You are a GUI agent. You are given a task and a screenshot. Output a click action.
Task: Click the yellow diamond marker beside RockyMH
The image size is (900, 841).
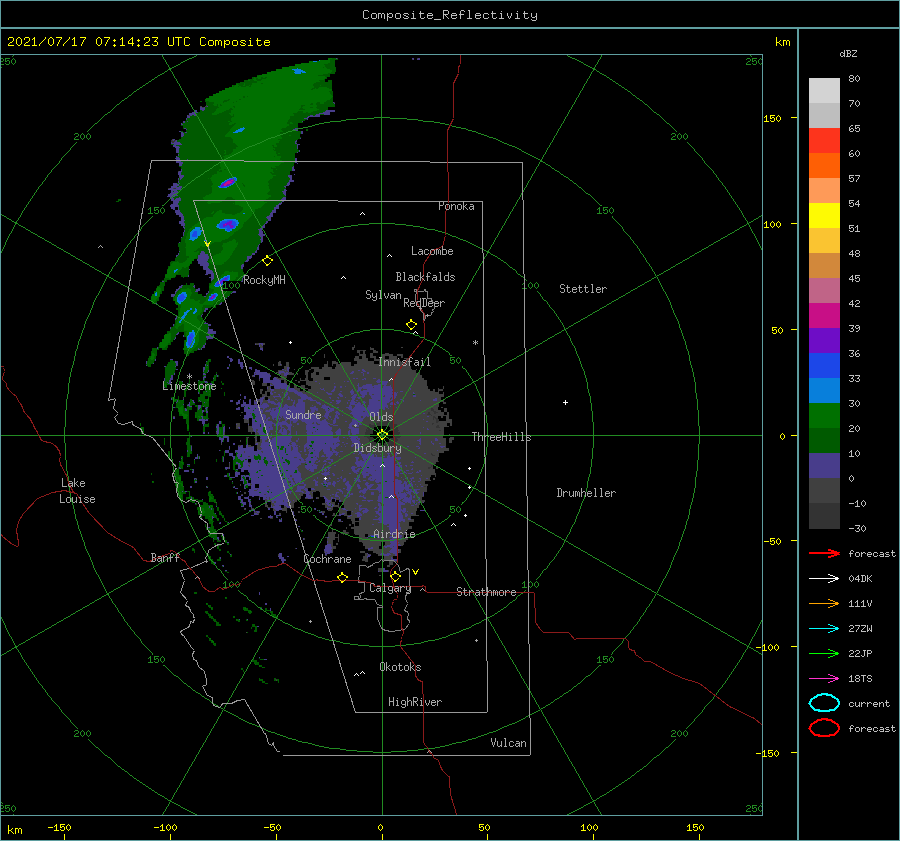tap(267, 261)
